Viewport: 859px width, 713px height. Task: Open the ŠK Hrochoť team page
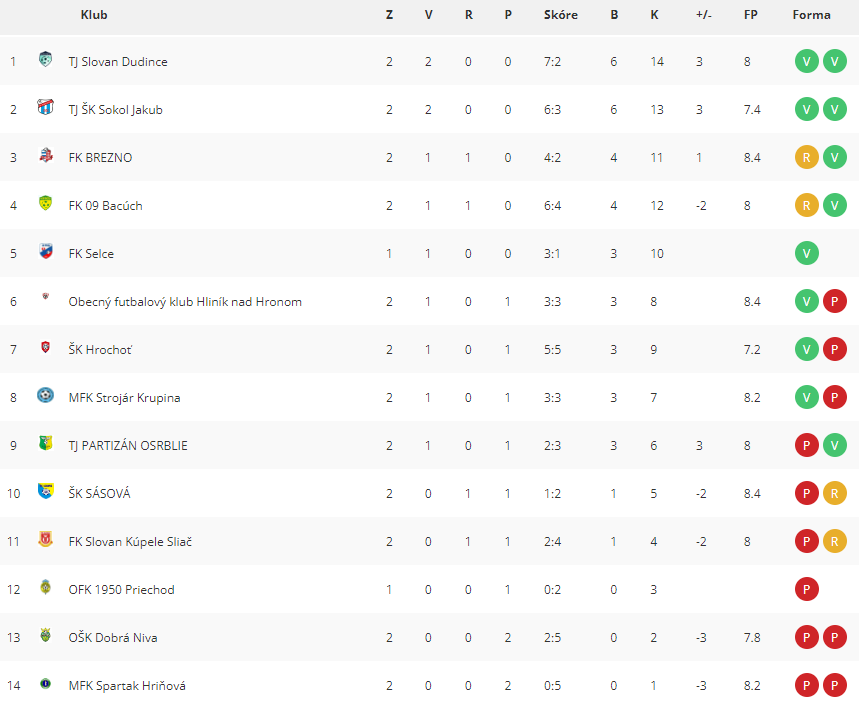click(x=100, y=350)
